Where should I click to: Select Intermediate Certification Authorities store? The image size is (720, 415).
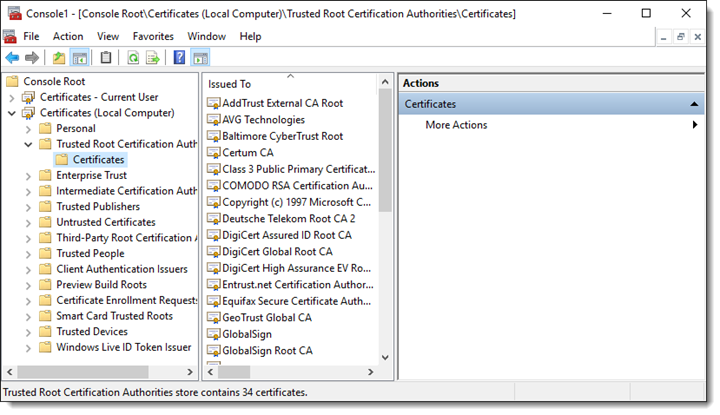point(126,191)
